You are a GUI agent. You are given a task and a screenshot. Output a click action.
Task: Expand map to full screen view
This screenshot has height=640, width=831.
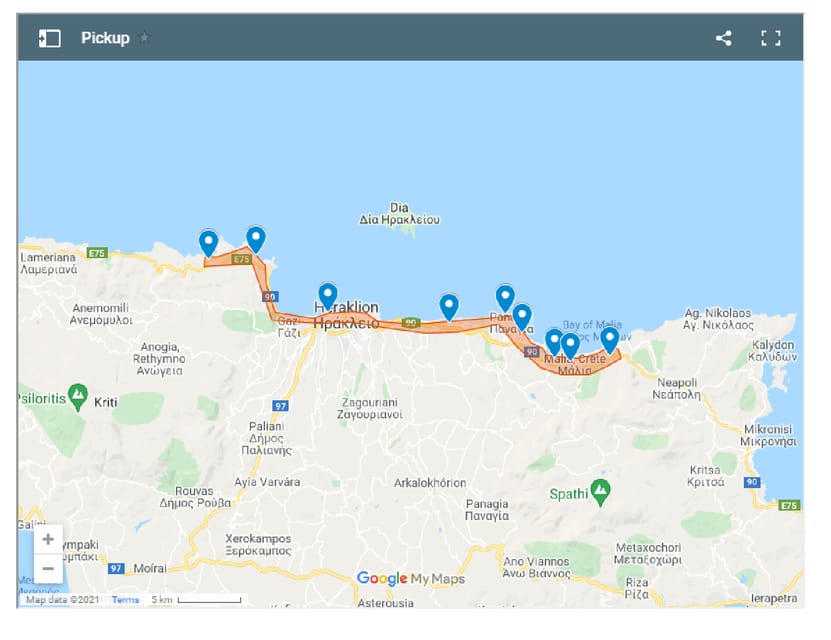click(770, 38)
